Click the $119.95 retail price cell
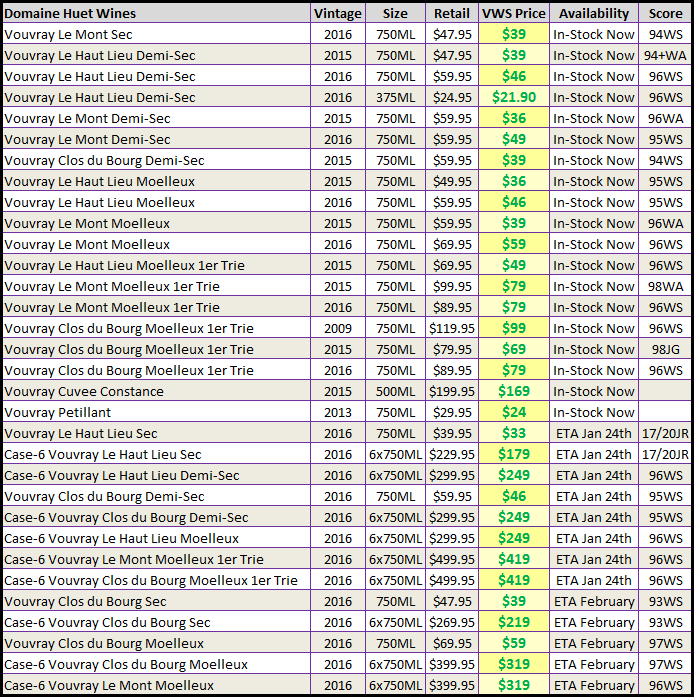This screenshot has width=694, height=697. pos(452,328)
